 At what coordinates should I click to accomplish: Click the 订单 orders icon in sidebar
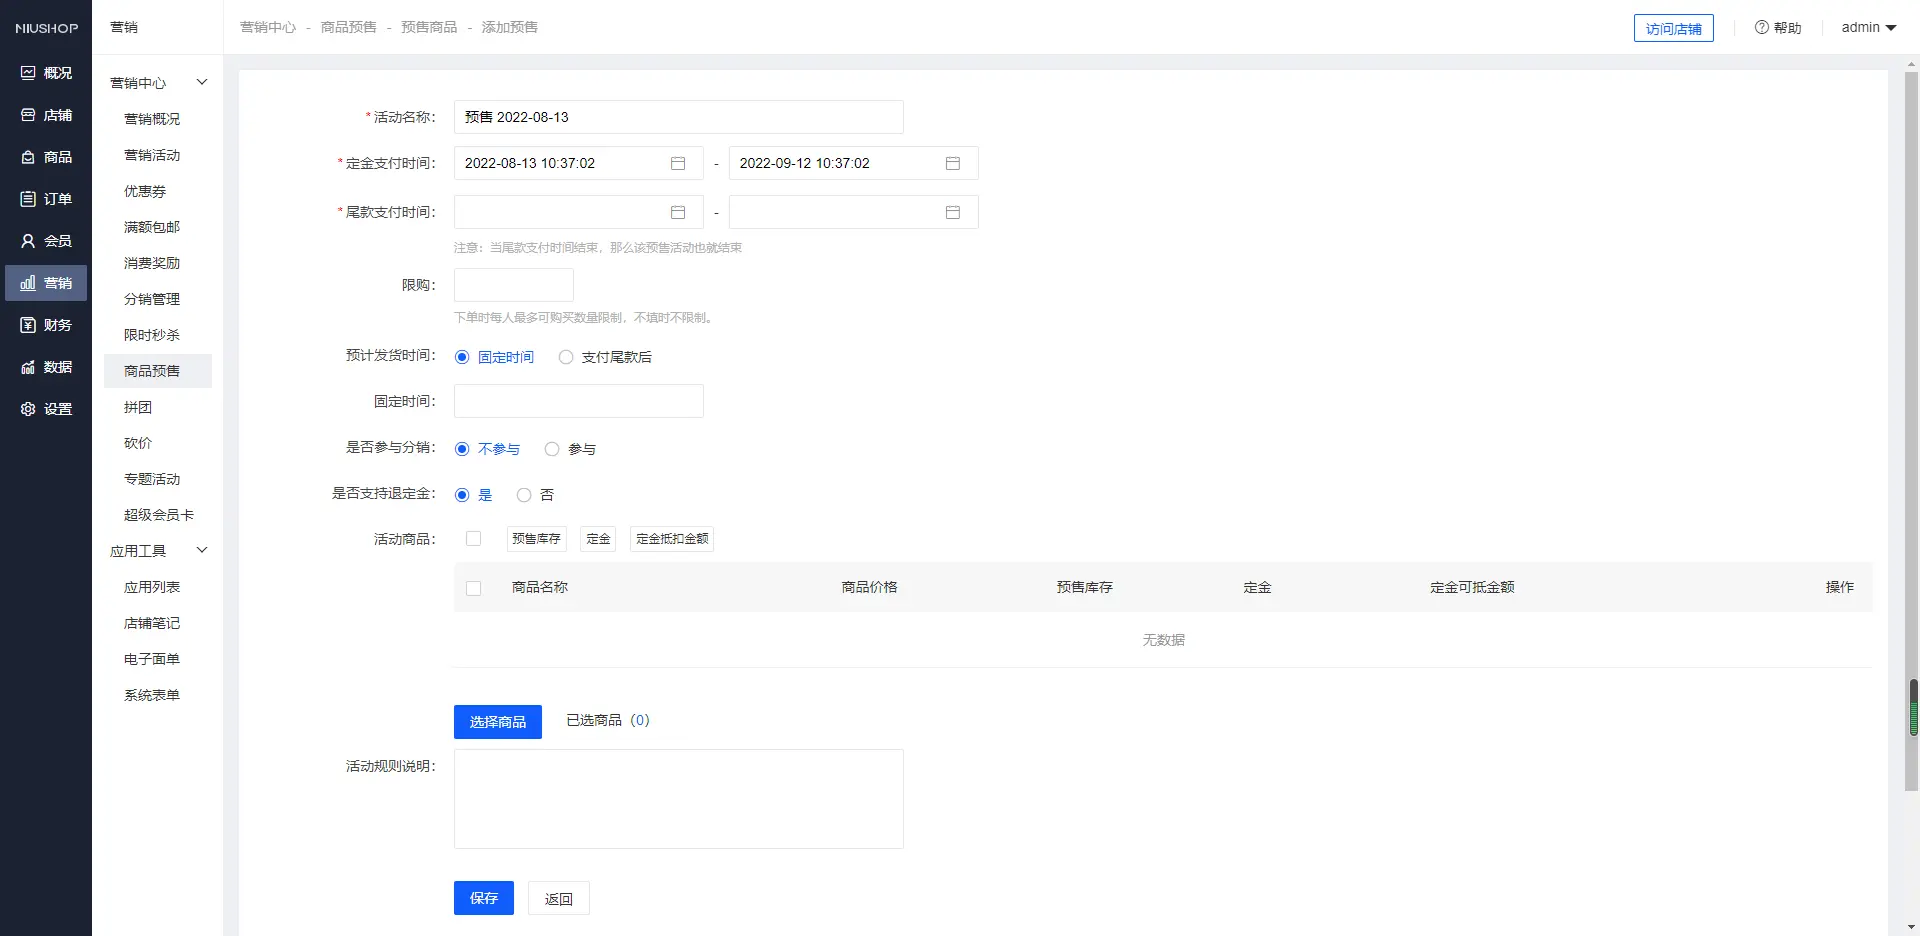[x=28, y=199]
